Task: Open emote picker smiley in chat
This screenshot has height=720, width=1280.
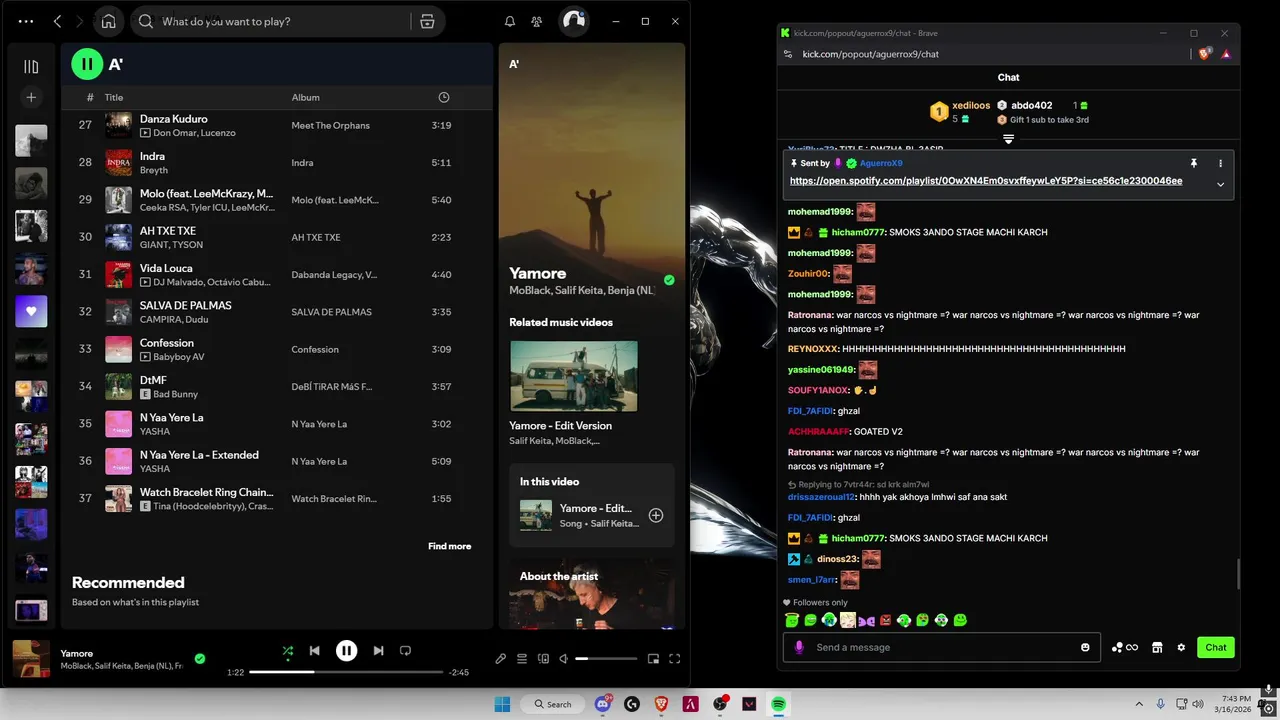Action: (x=1085, y=647)
